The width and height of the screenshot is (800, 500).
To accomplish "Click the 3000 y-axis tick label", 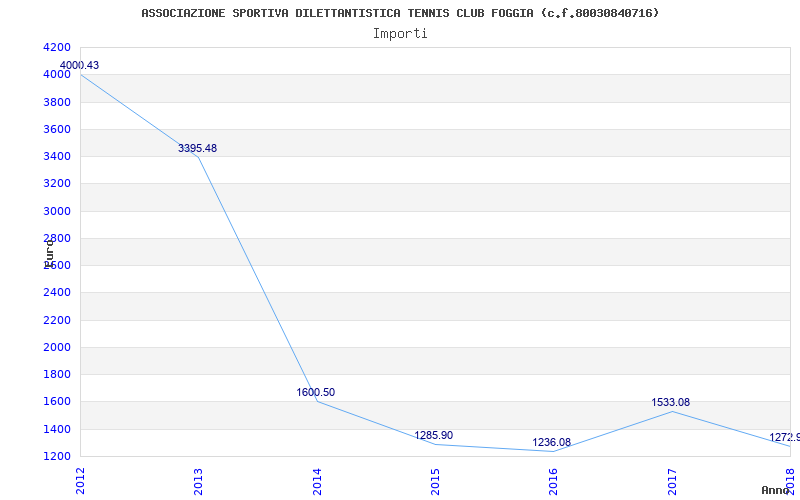I will (57, 211).
